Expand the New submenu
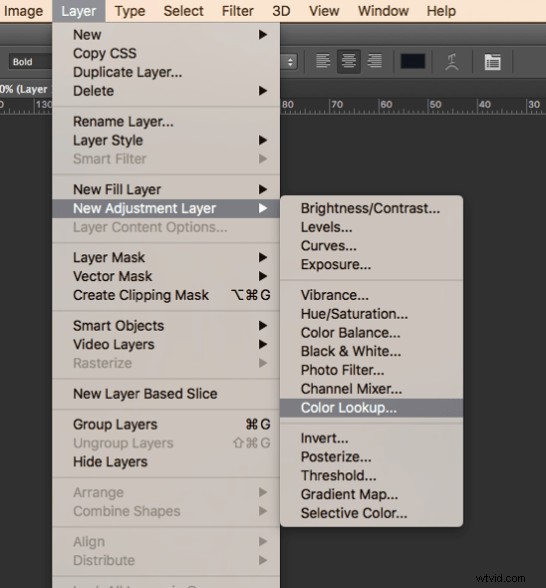The height and width of the screenshot is (588, 546). [x=166, y=34]
